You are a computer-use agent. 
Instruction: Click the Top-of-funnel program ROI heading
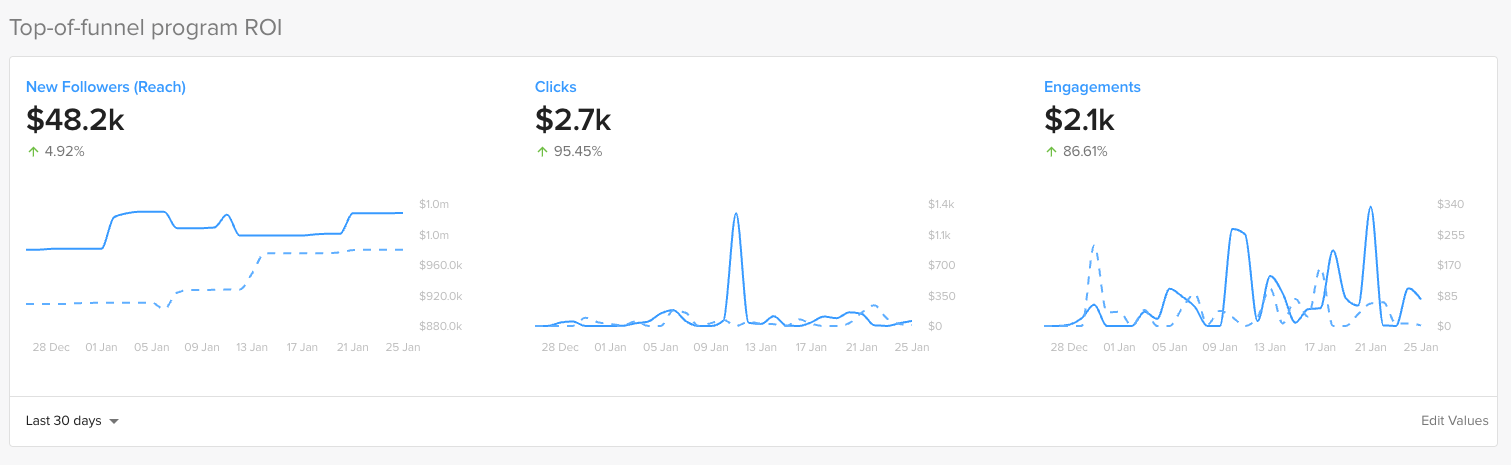pyautogui.click(x=146, y=28)
